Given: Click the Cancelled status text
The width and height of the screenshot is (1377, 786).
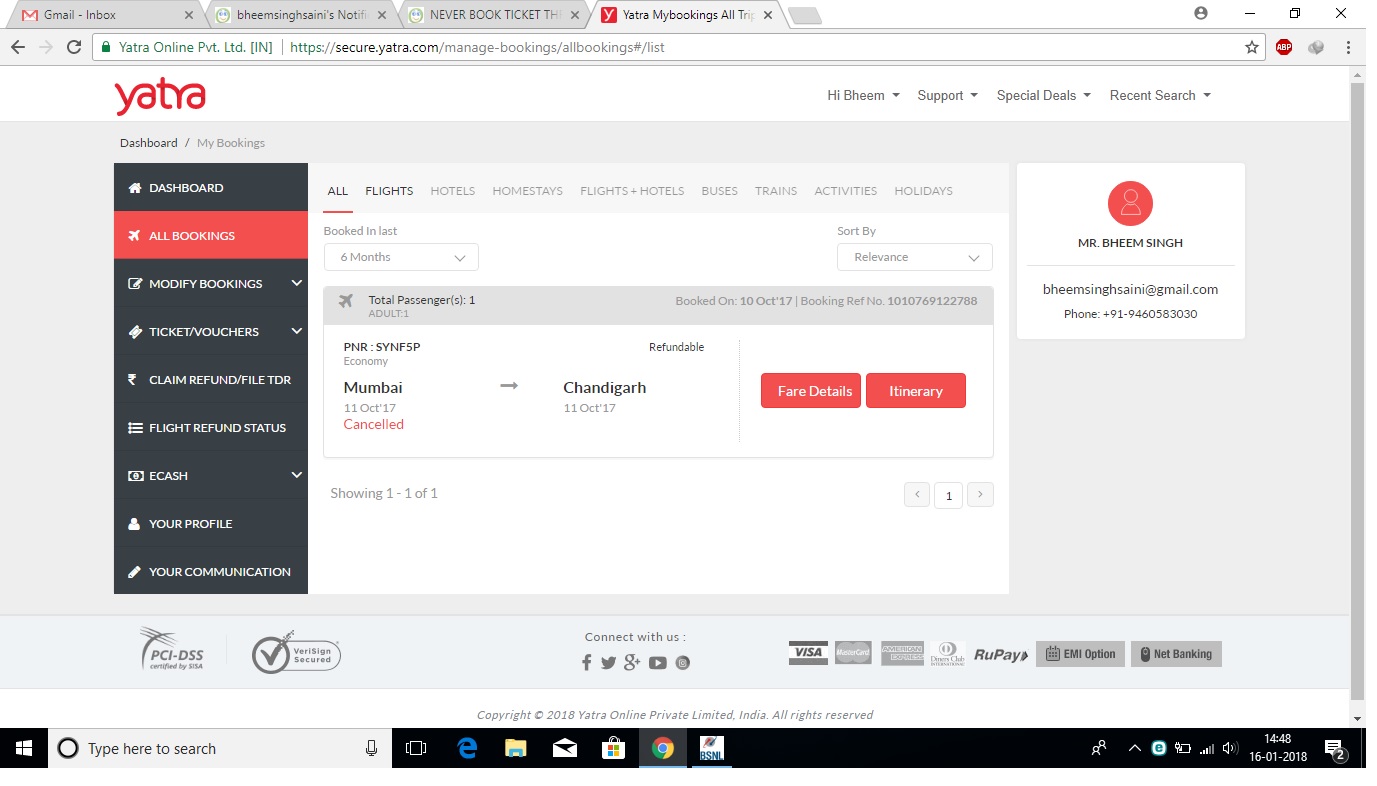Looking at the screenshot, I should [373, 424].
